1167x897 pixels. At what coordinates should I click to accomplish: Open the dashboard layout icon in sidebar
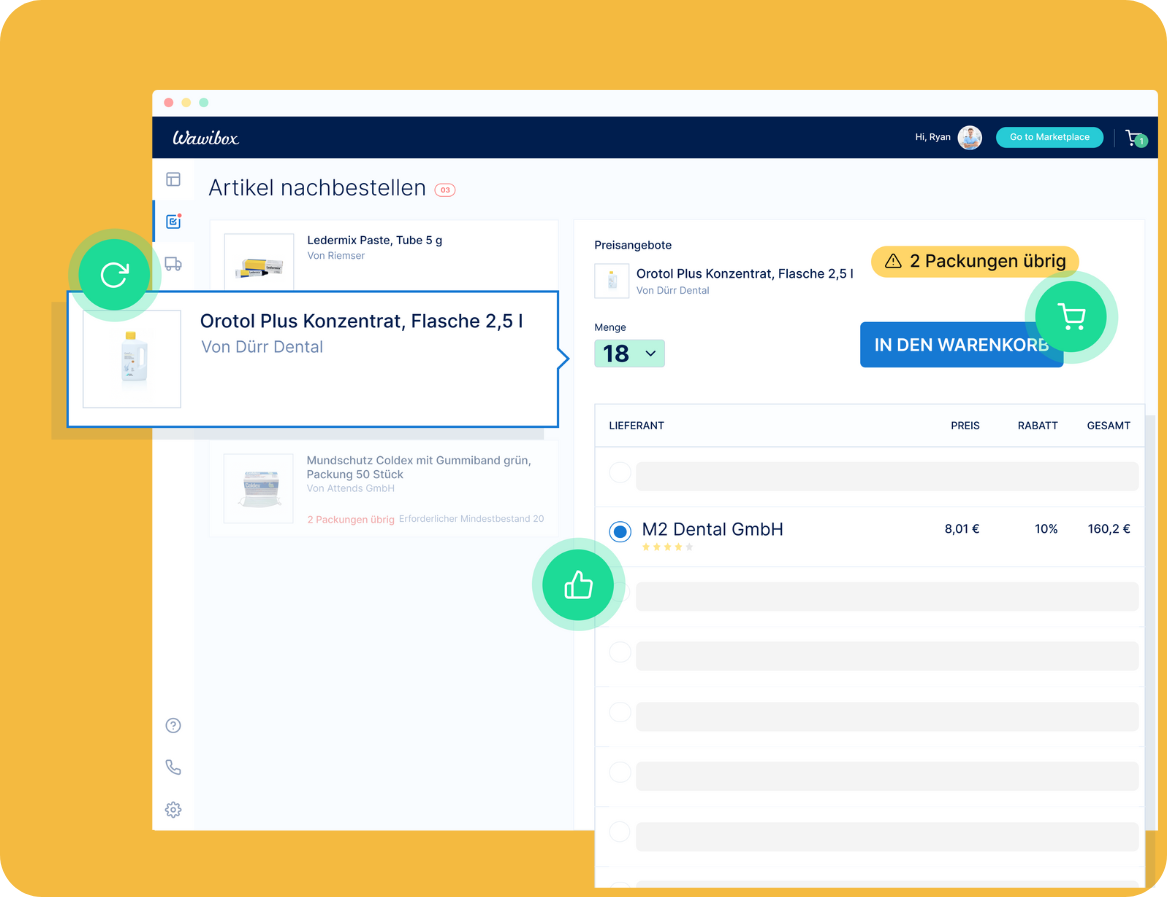coord(173,180)
